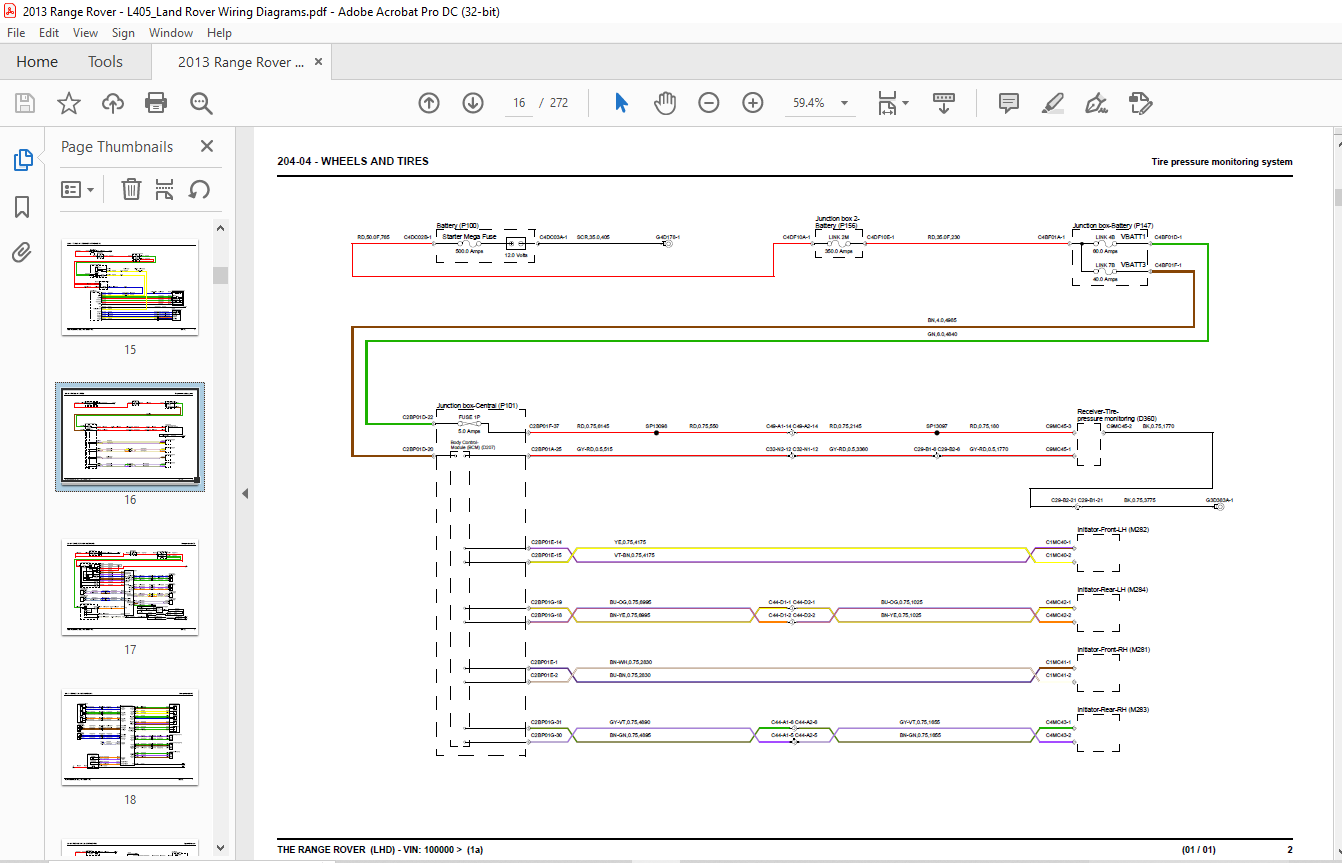Viewport: 1342px width, 863px height.
Task: Activate the hand pan tool
Action: 665,103
